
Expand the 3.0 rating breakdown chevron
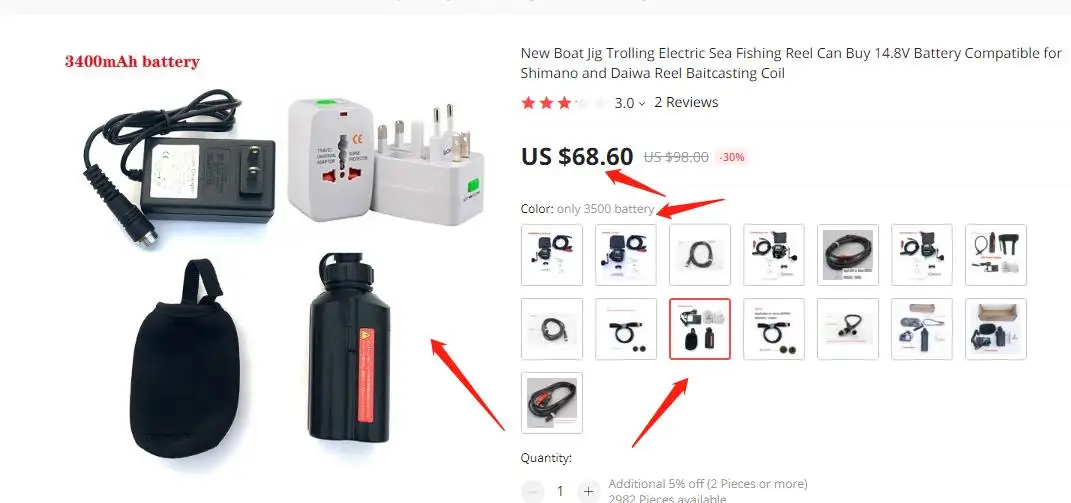641,104
